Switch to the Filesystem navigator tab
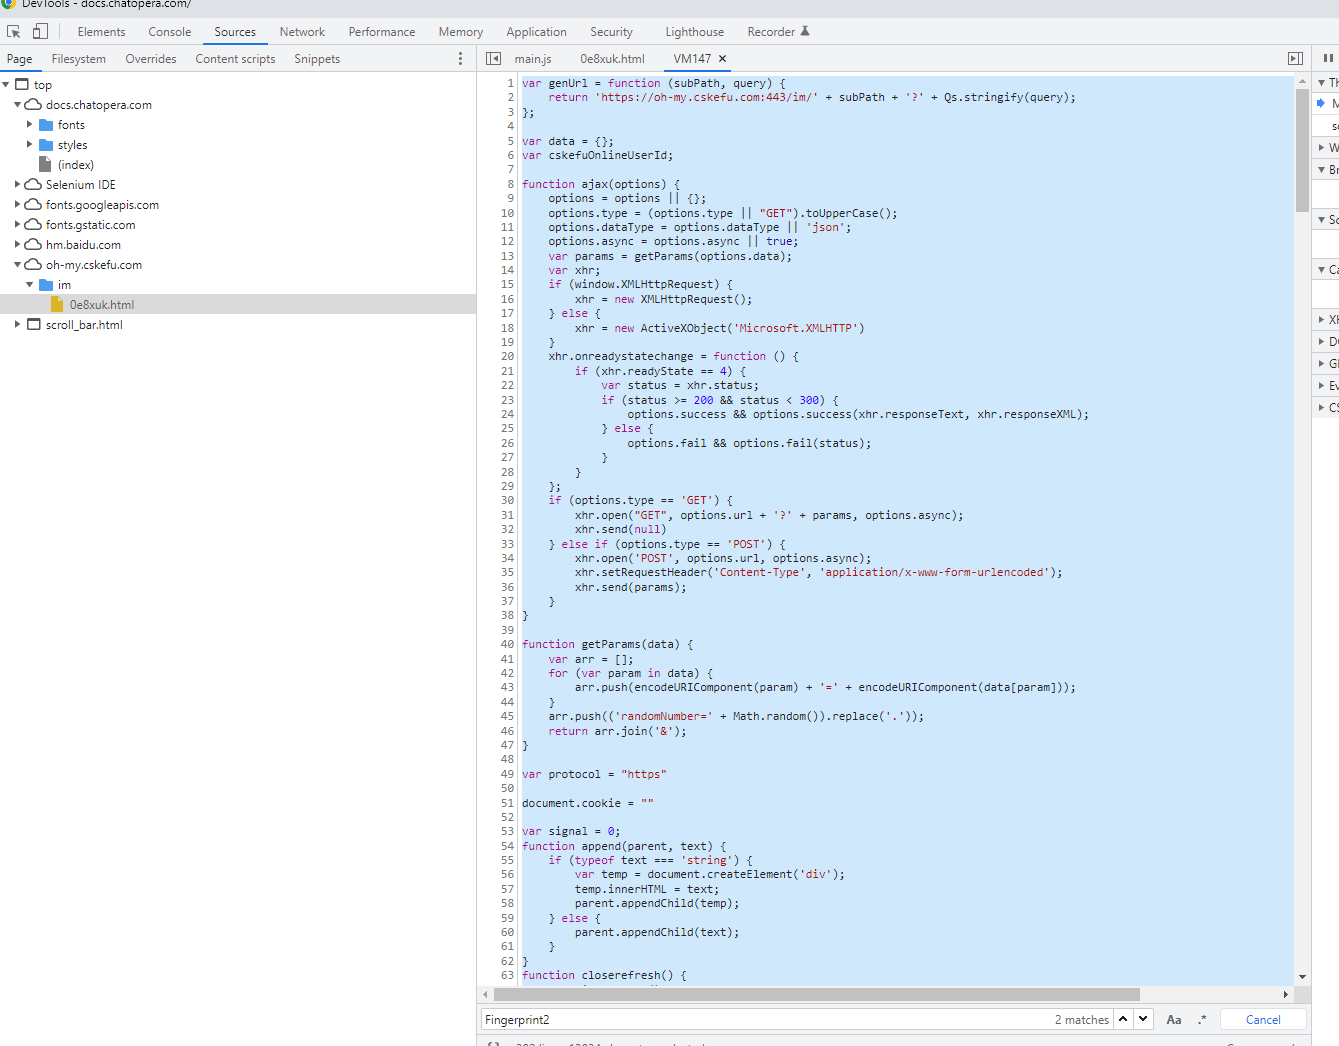This screenshot has width=1339, height=1046. 79,59
